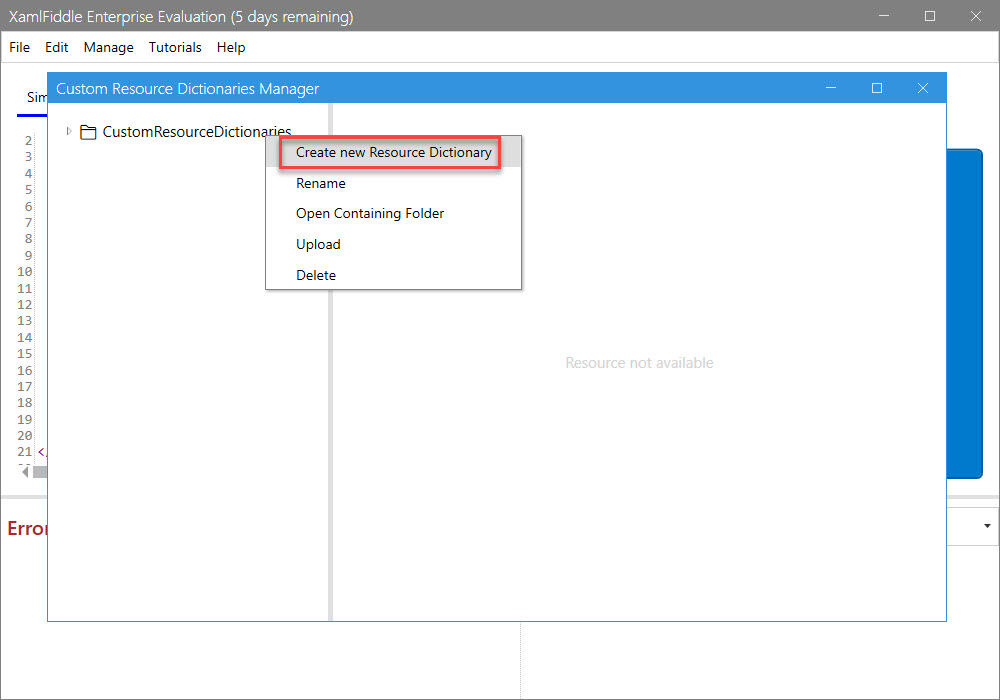The width and height of the screenshot is (1000, 700).
Task: Click Delete in context menu
Action: click(393, 275)
